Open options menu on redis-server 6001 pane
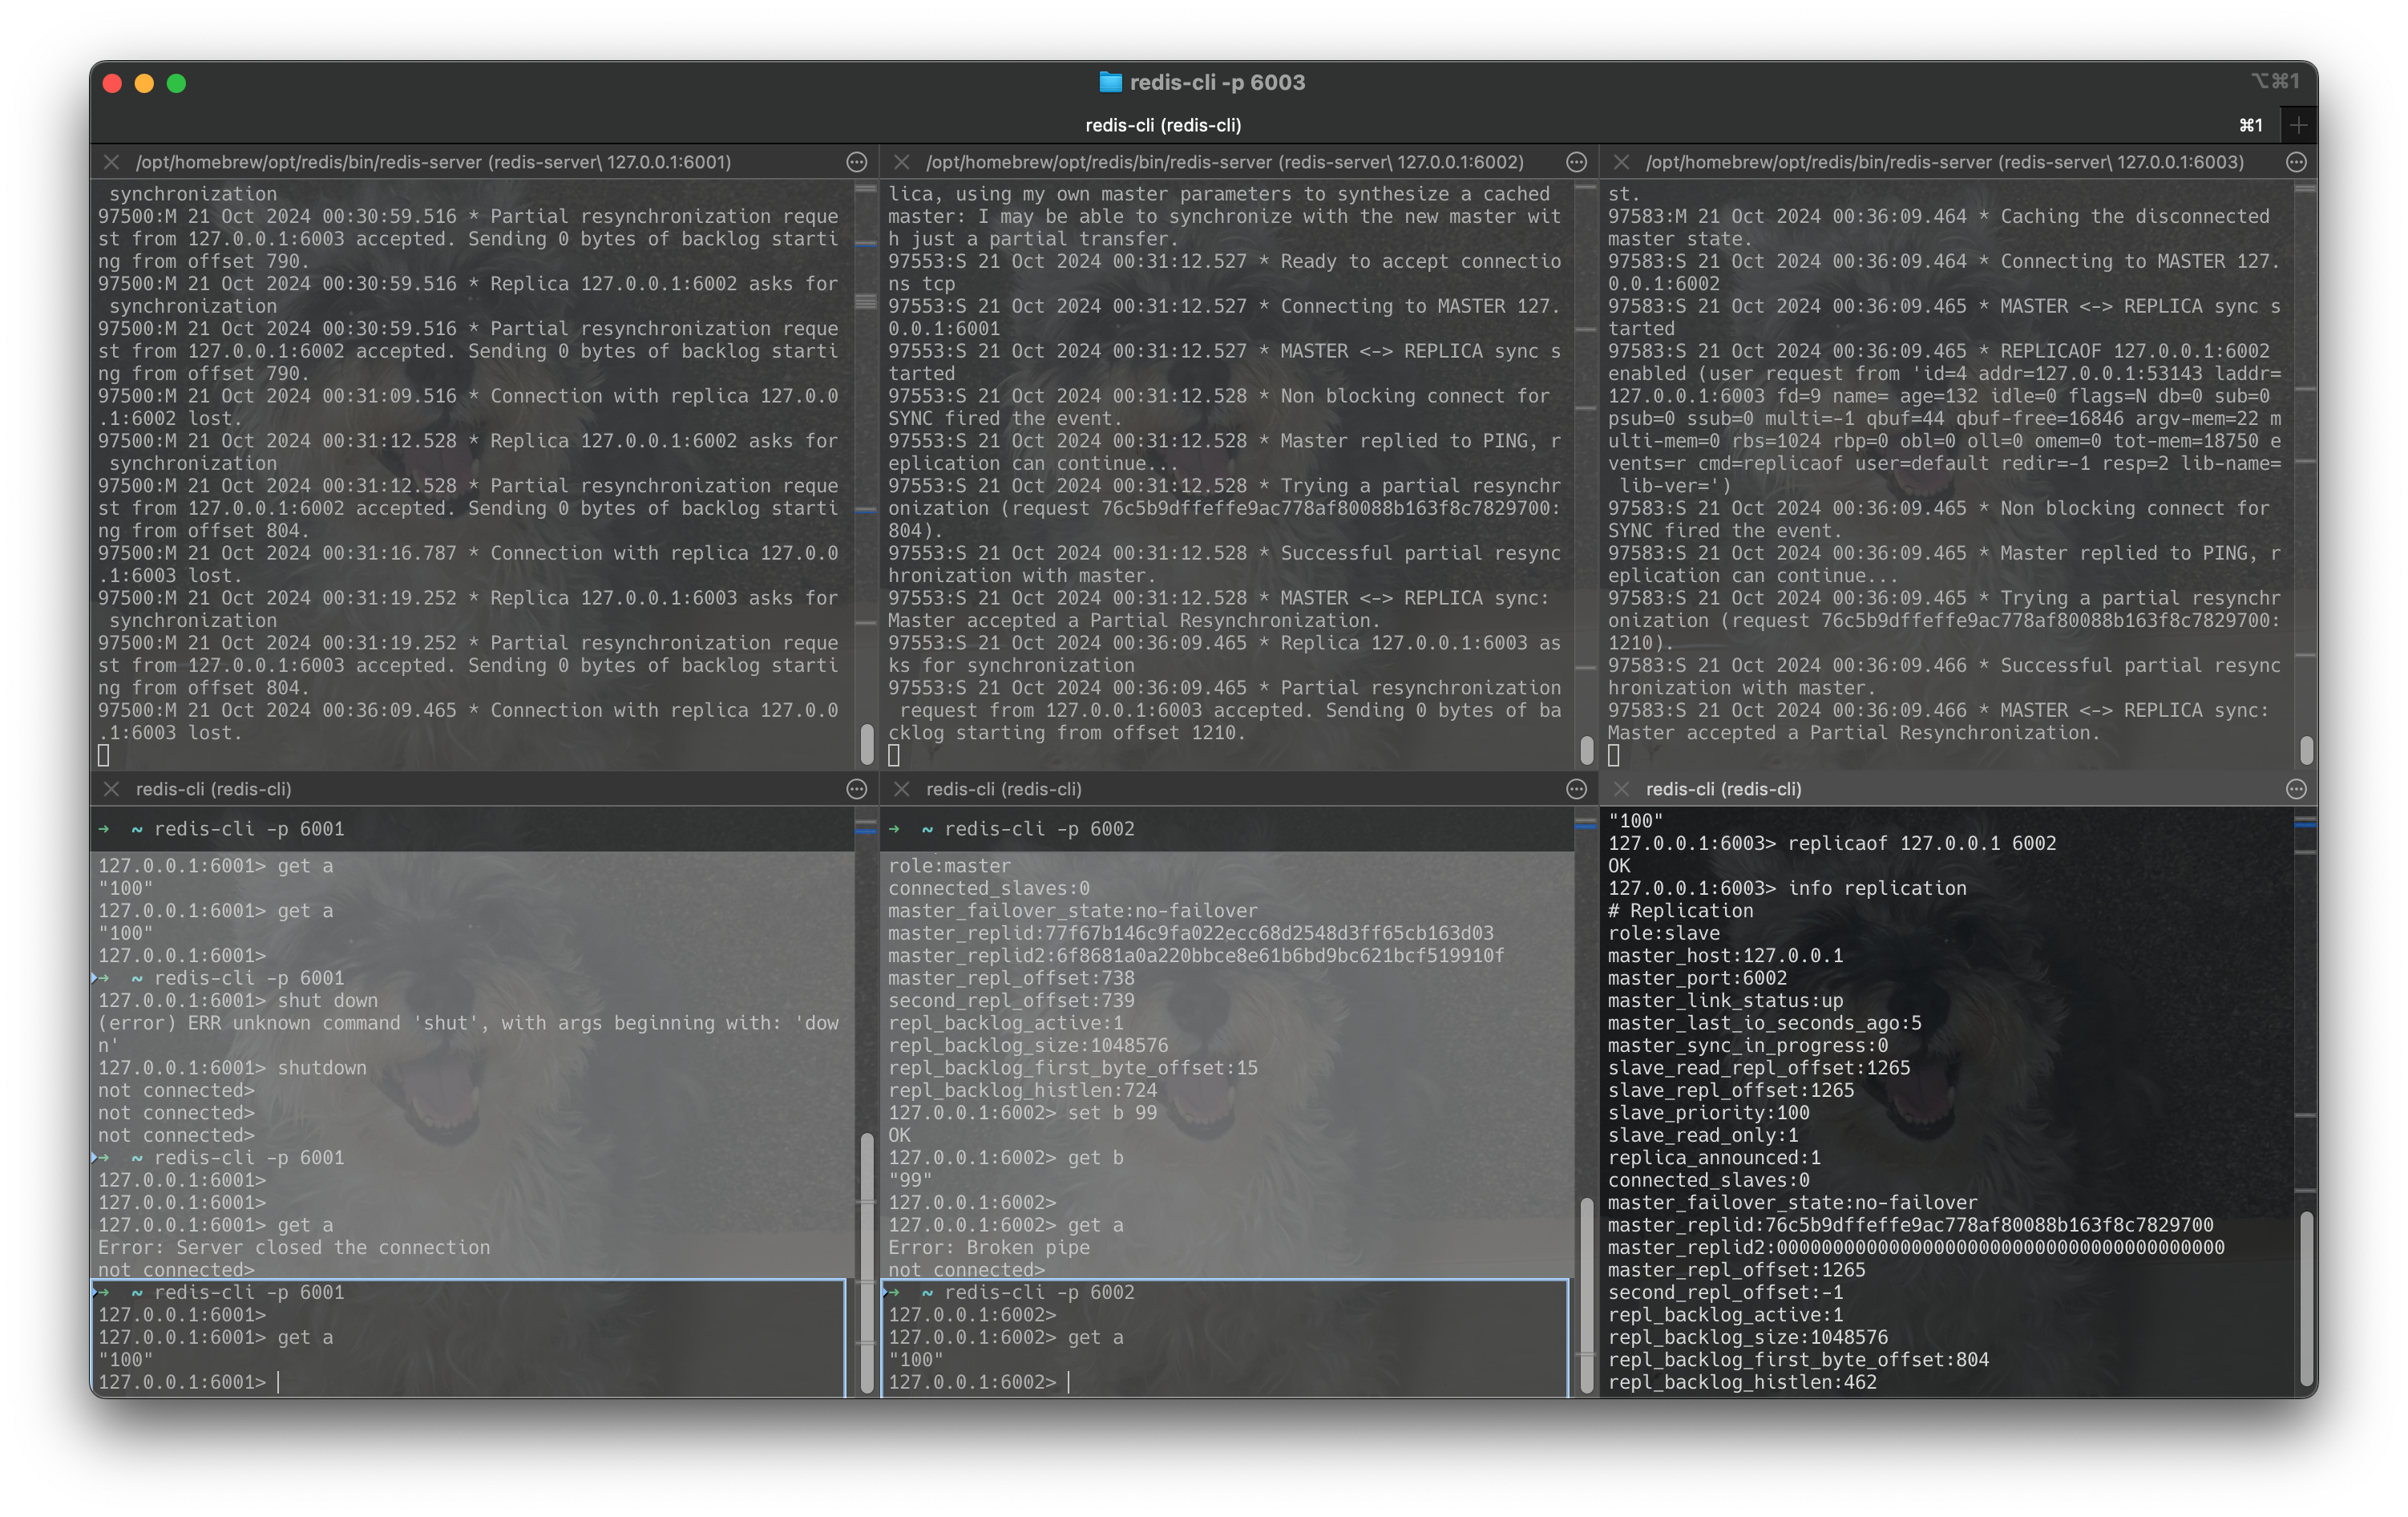 pos(857,161)
